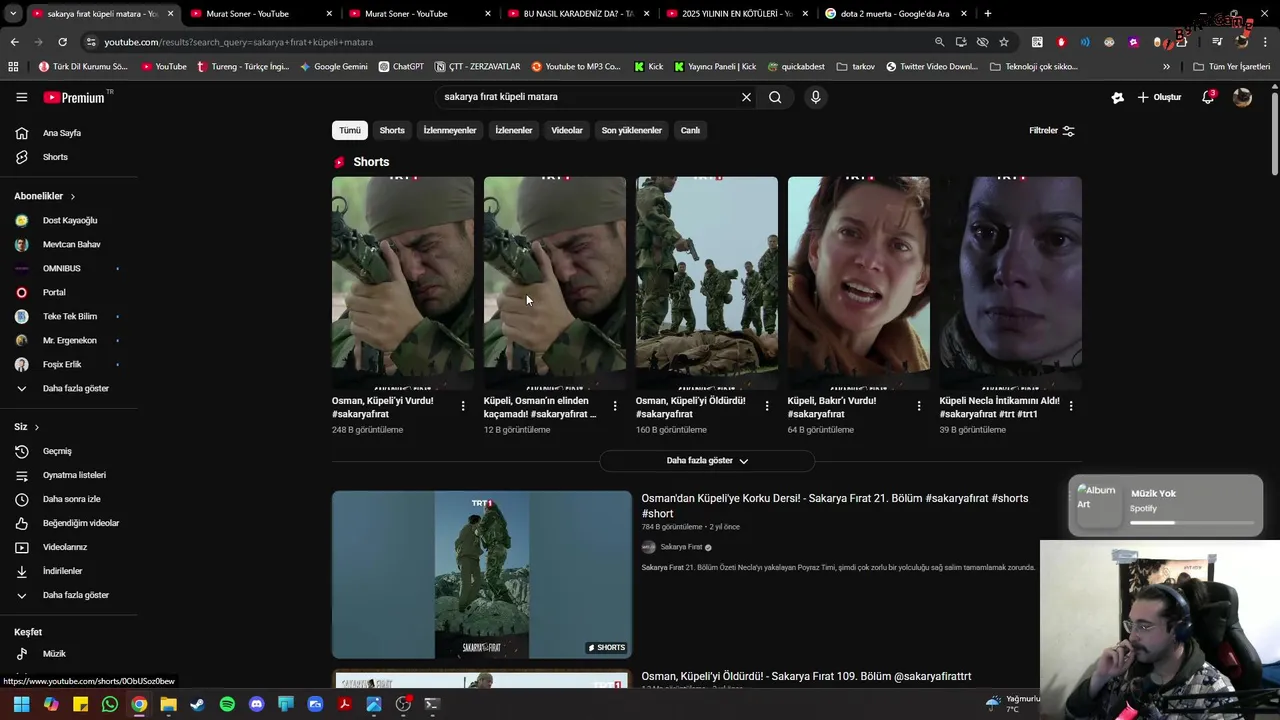This screenshot has height=720, width=1280.
Task: Open the red hand ad-blocker extension
Action: pyautogui.click(x=1061, y=42)
